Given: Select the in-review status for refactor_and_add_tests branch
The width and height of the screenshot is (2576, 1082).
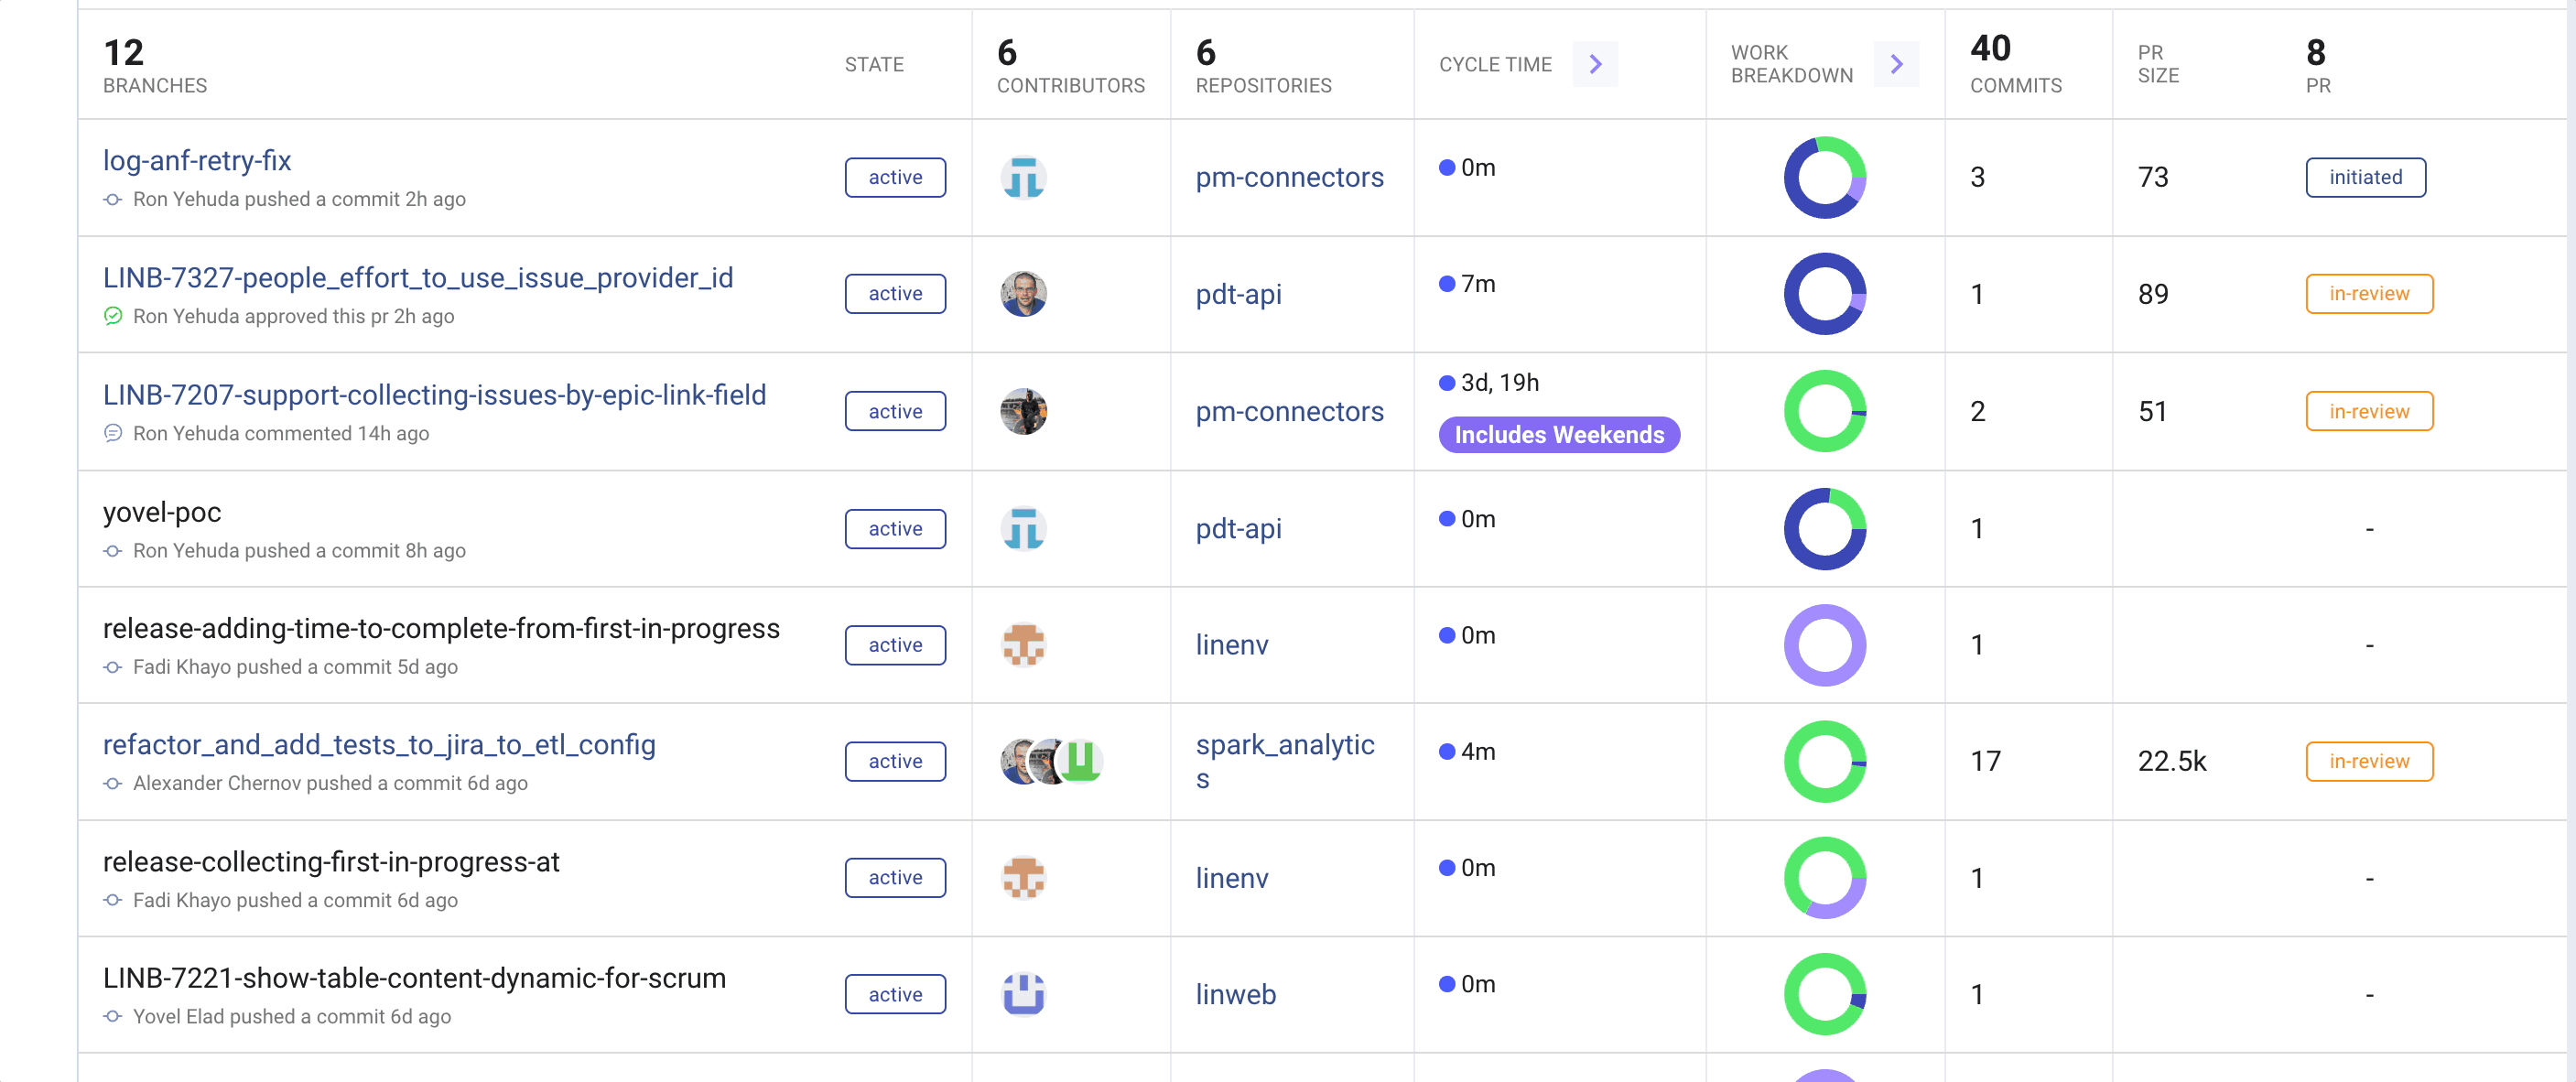Looking at the screenshot, I should [2369, 760].
